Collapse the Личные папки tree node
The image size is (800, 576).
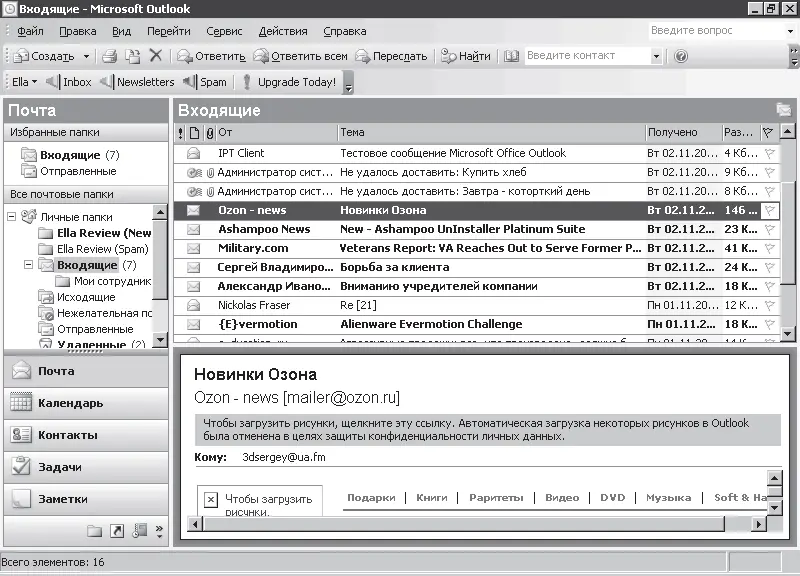(11, 217)
